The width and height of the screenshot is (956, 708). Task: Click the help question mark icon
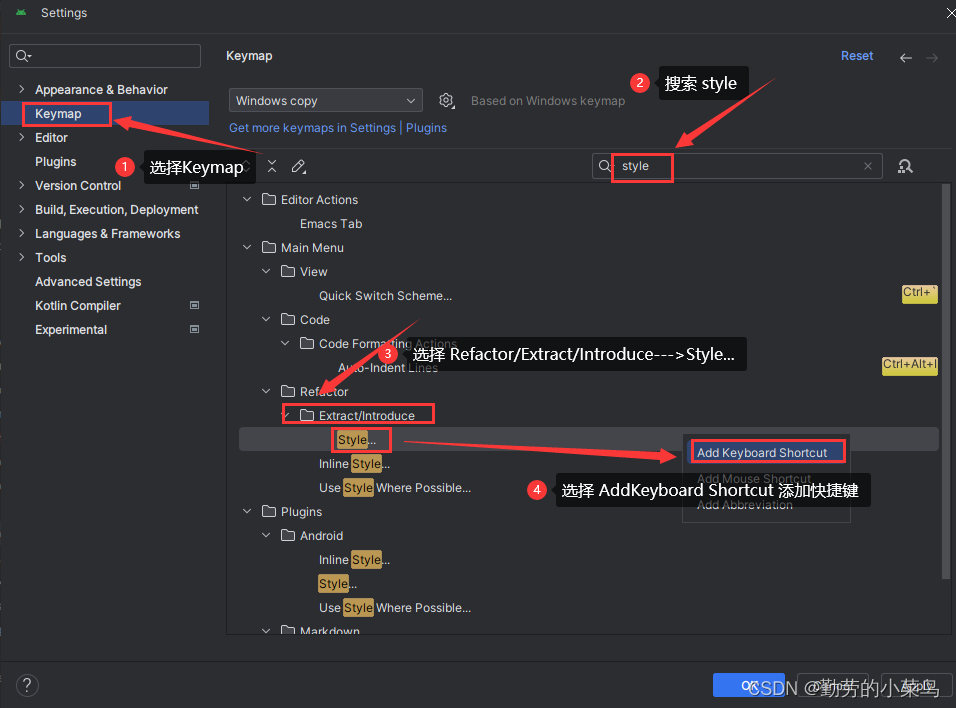coord(27,685)
